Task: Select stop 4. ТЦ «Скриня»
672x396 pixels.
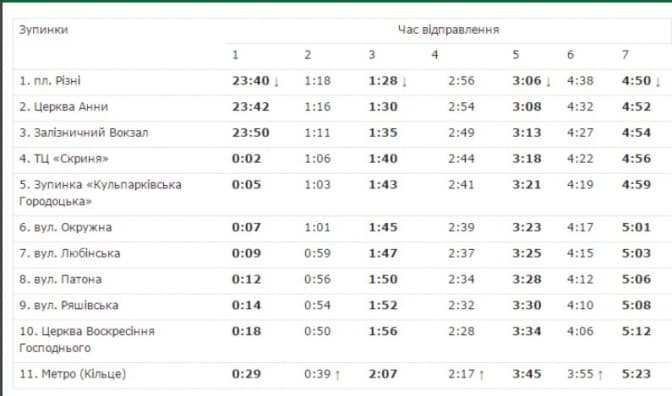Action: (64, 159)
